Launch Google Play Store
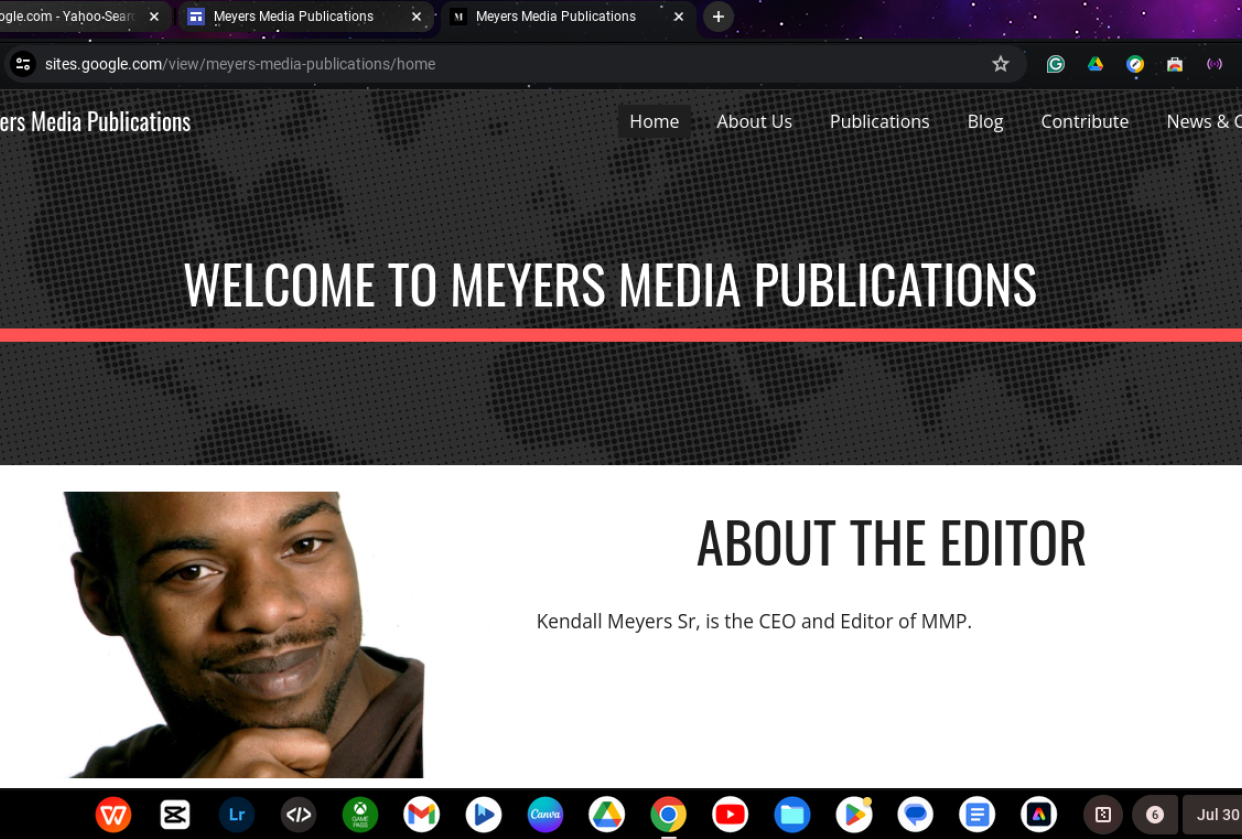This screenshot has width=1242, height=839. 854,815
